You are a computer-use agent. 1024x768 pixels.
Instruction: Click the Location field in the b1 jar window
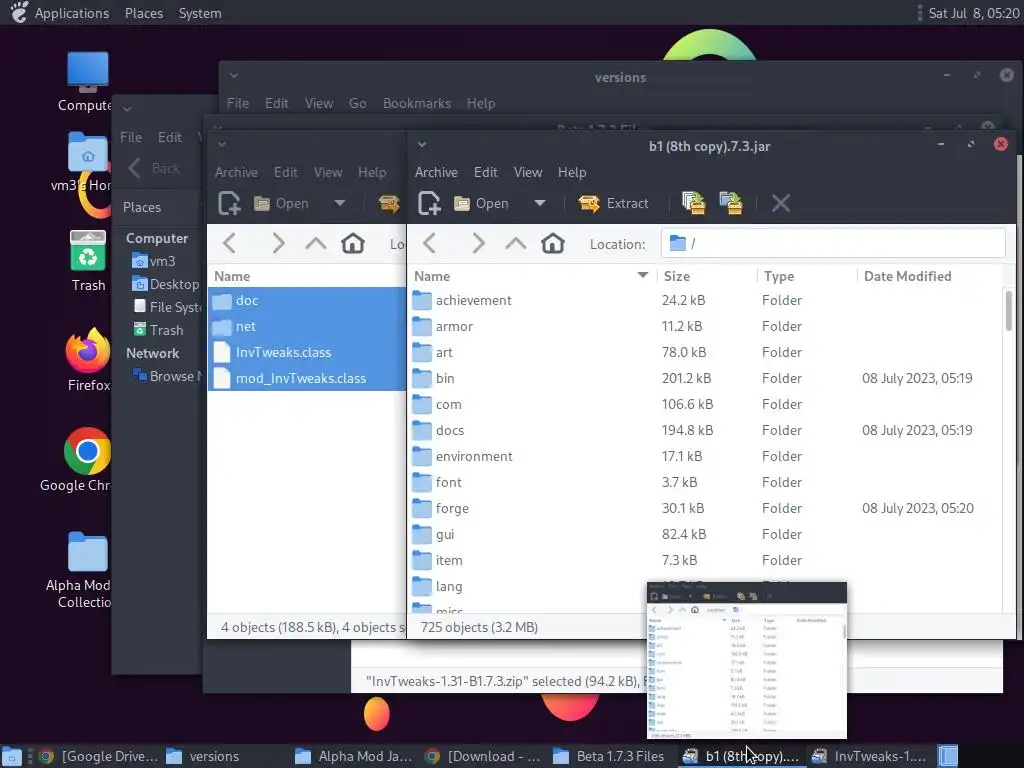[x=833, y=244]
